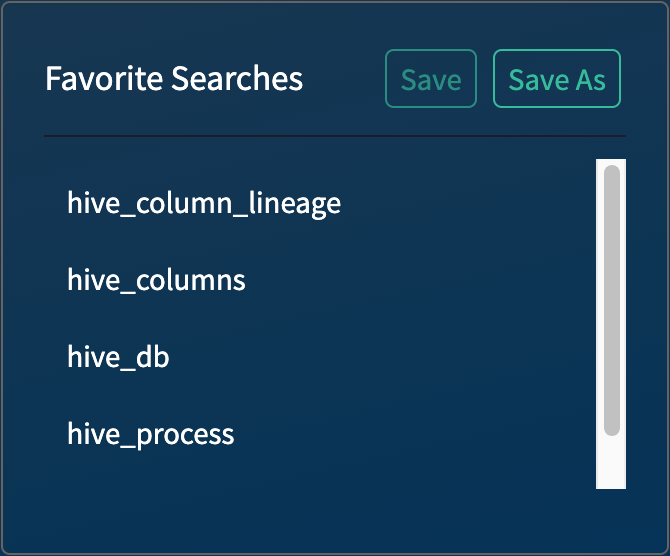Open the hive_db favorite search
This screenshot has width=670, height=556.
coord(118,356)
